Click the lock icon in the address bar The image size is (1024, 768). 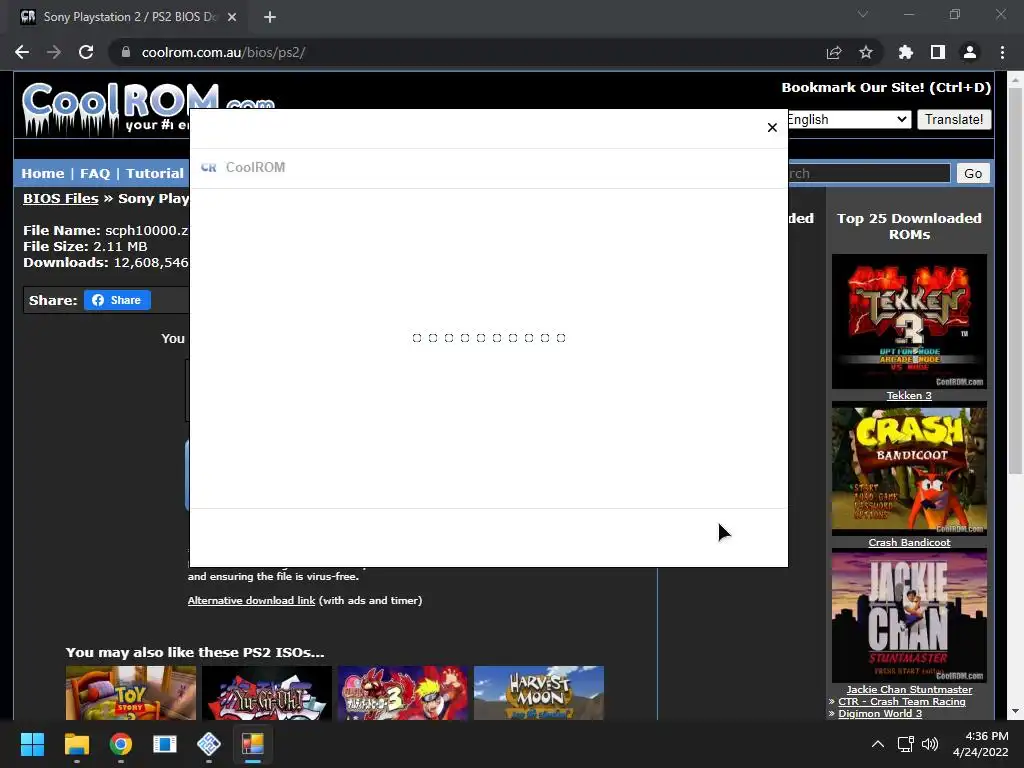(x=126, y=52)
